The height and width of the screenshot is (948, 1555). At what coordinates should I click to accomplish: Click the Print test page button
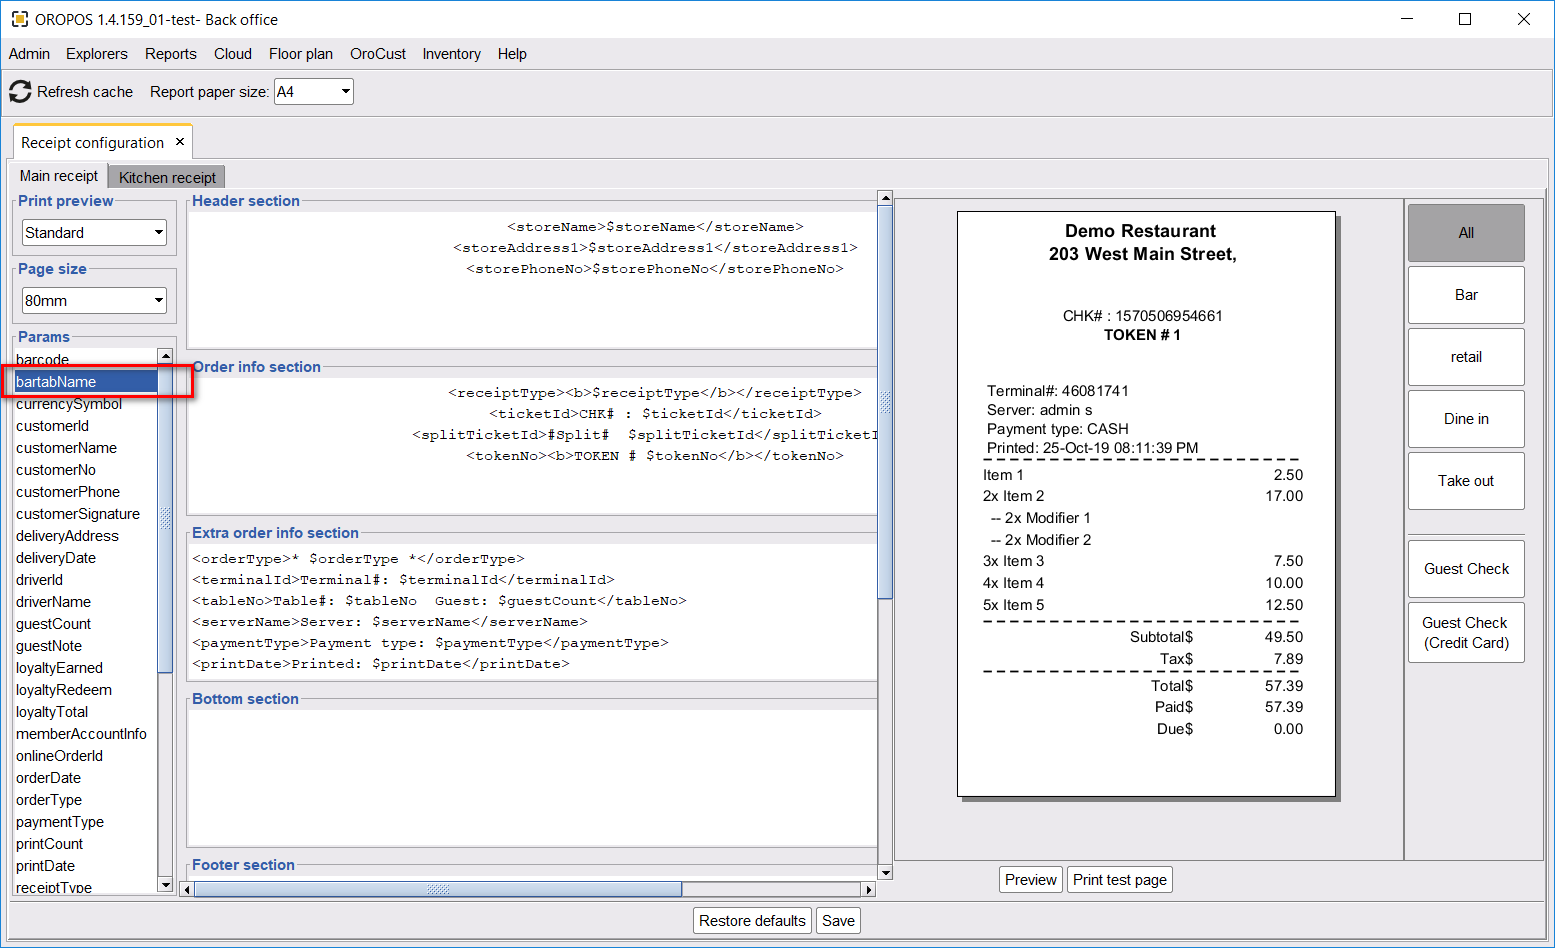click(1120, 880)
